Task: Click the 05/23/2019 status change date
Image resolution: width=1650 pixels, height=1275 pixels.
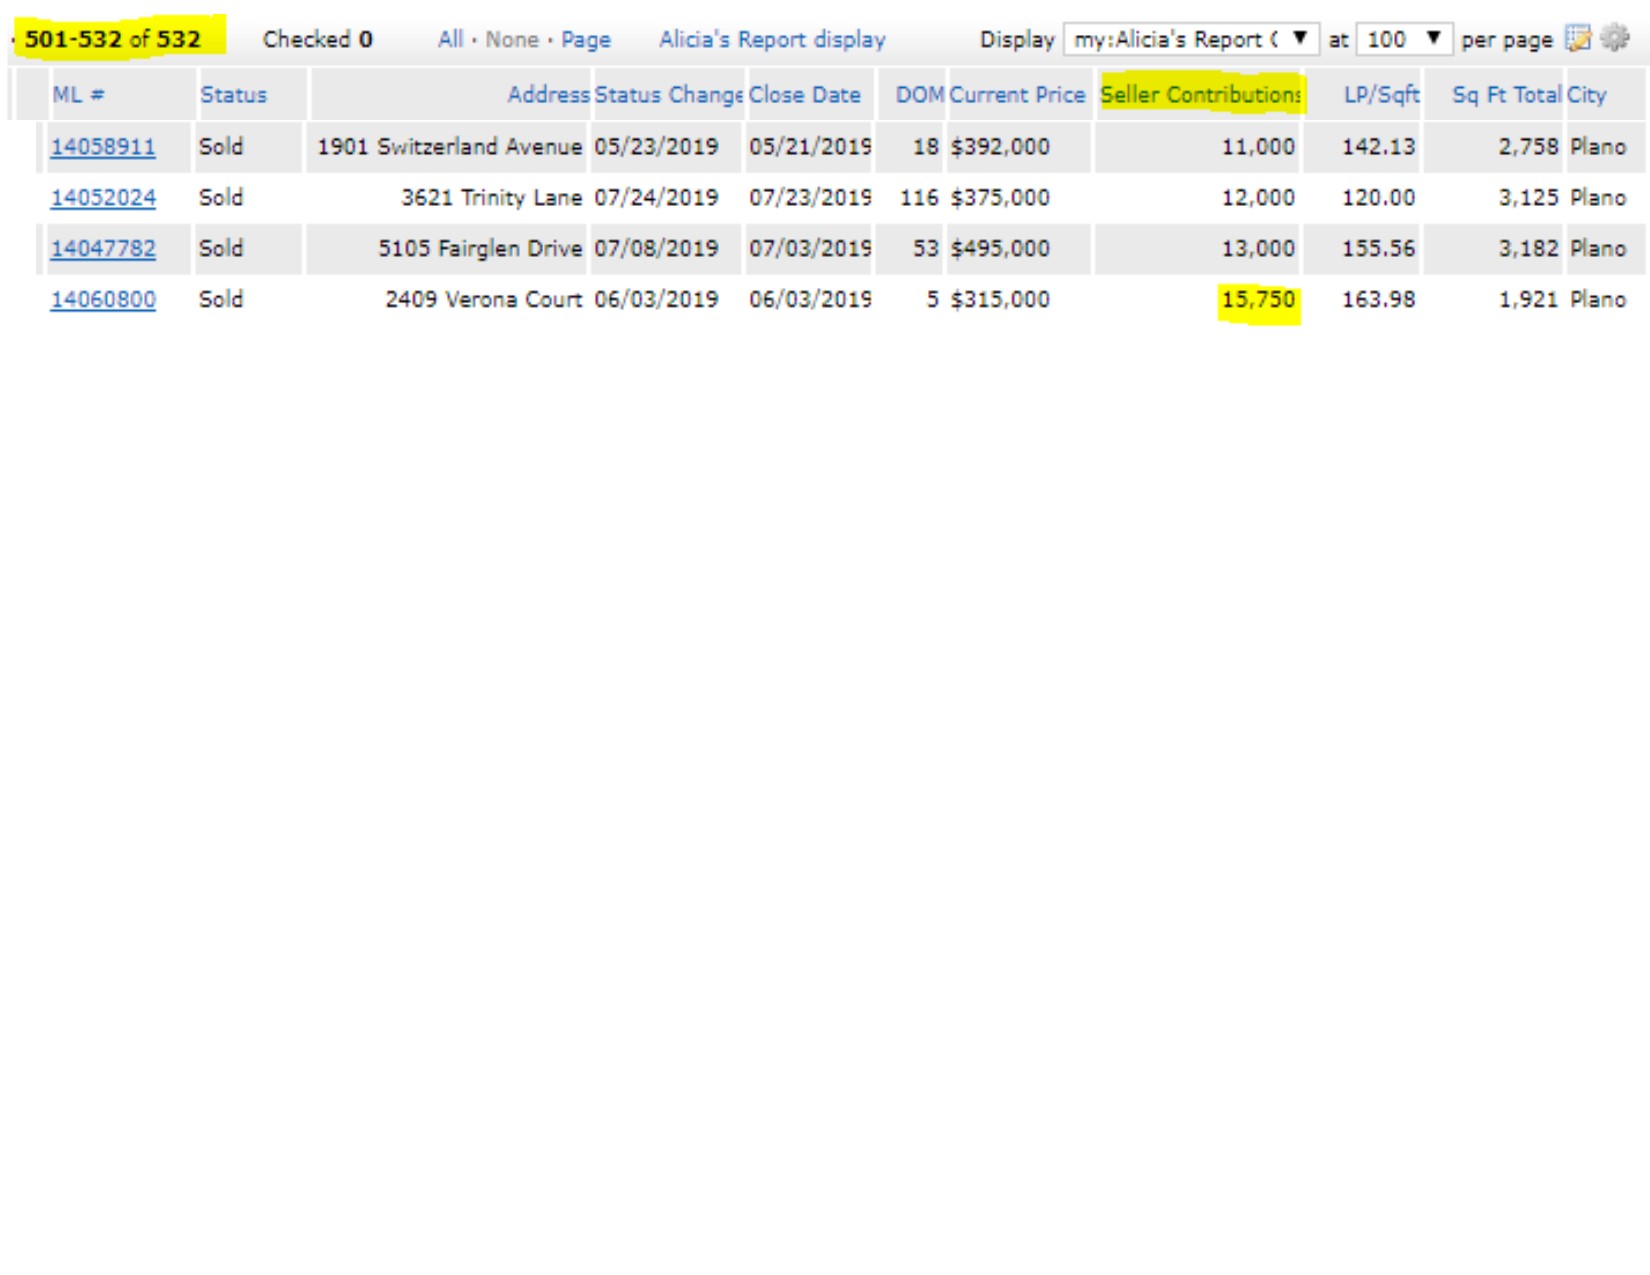Action: [656, 147]
